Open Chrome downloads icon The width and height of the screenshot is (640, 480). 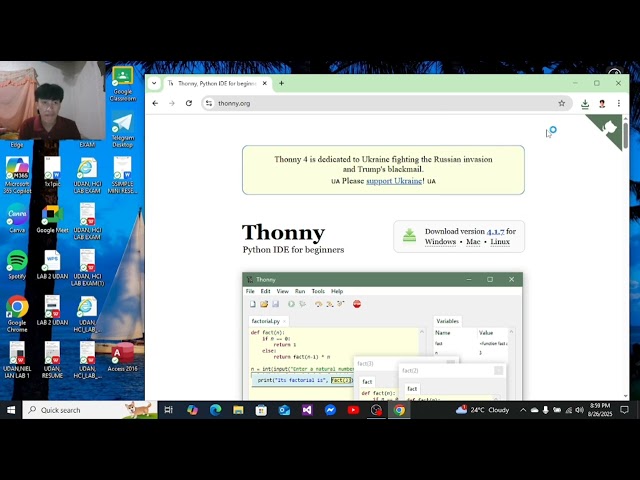(x=585, y=104)
